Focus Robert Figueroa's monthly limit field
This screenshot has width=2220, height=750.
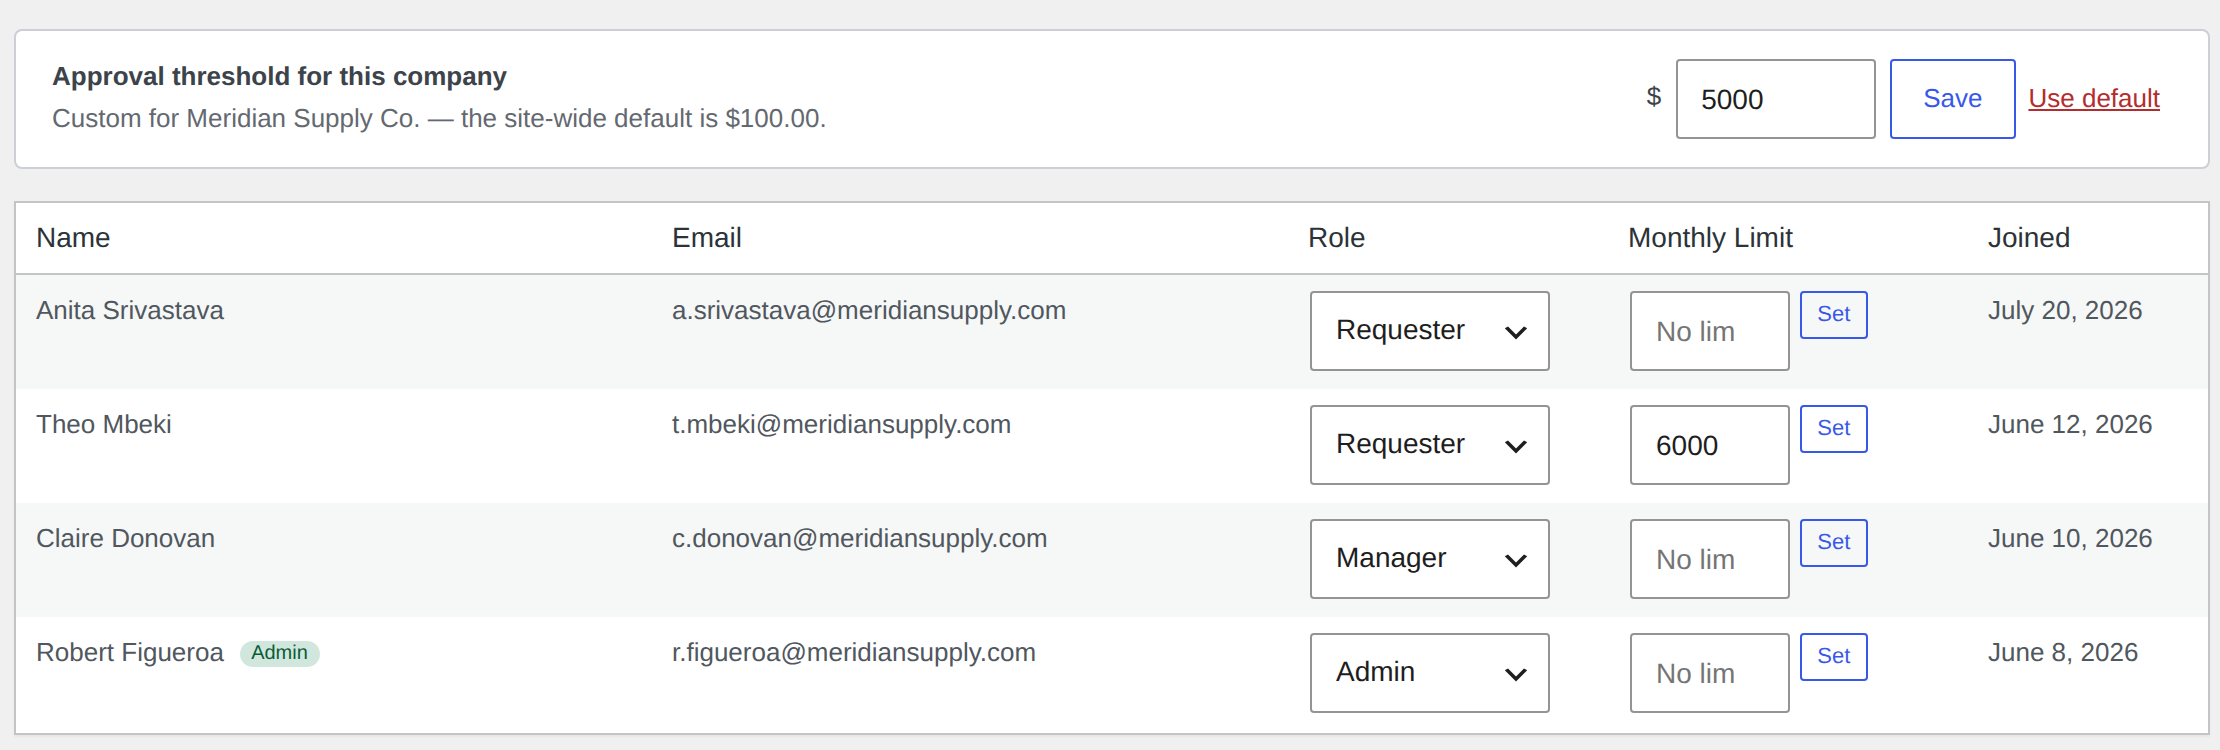(1709, 673)
